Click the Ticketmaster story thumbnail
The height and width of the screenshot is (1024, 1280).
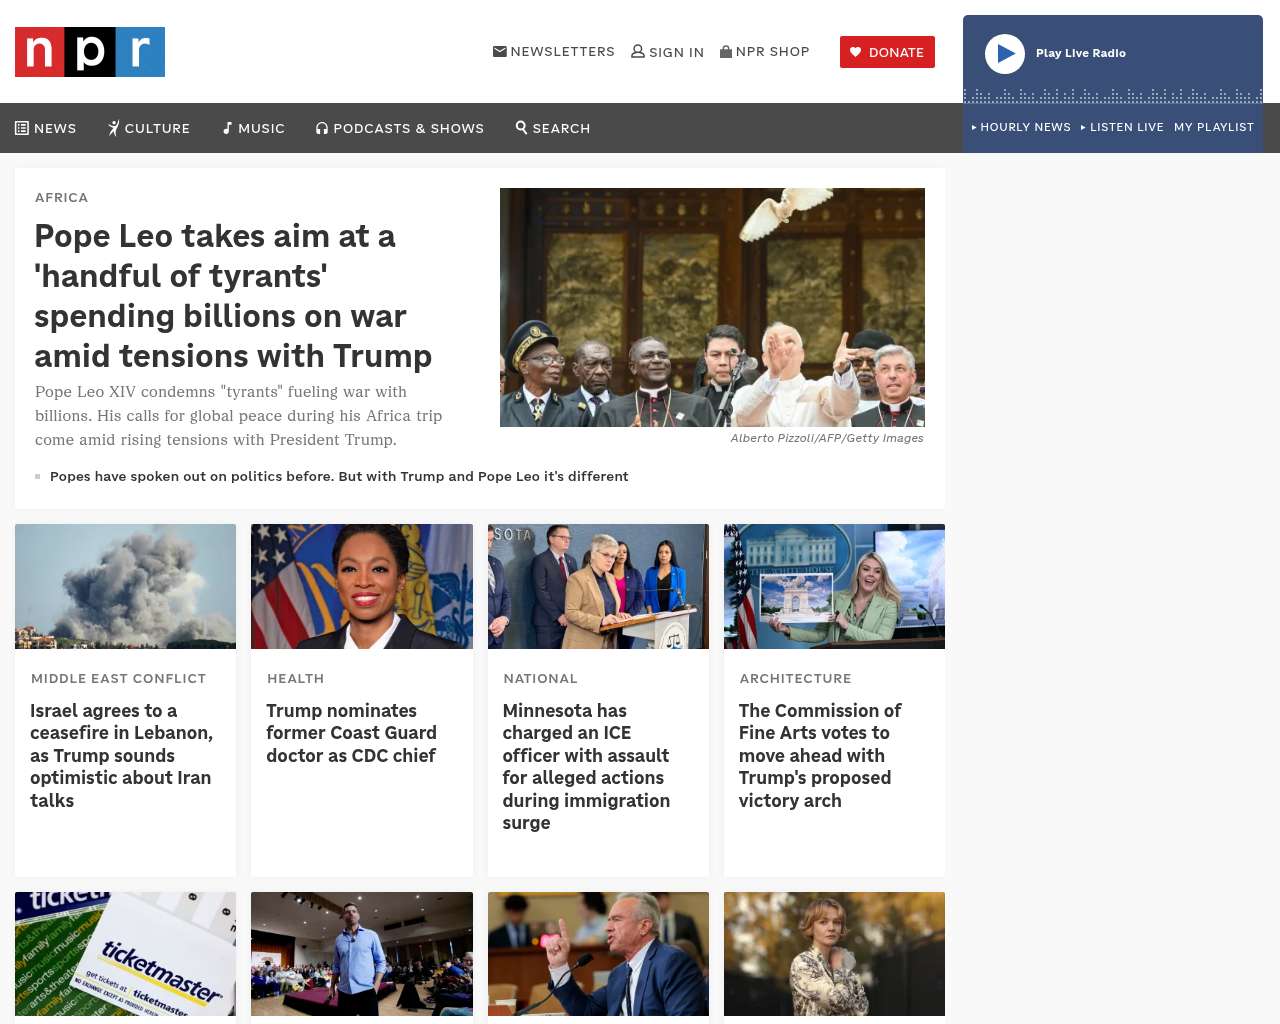[125, 954]
